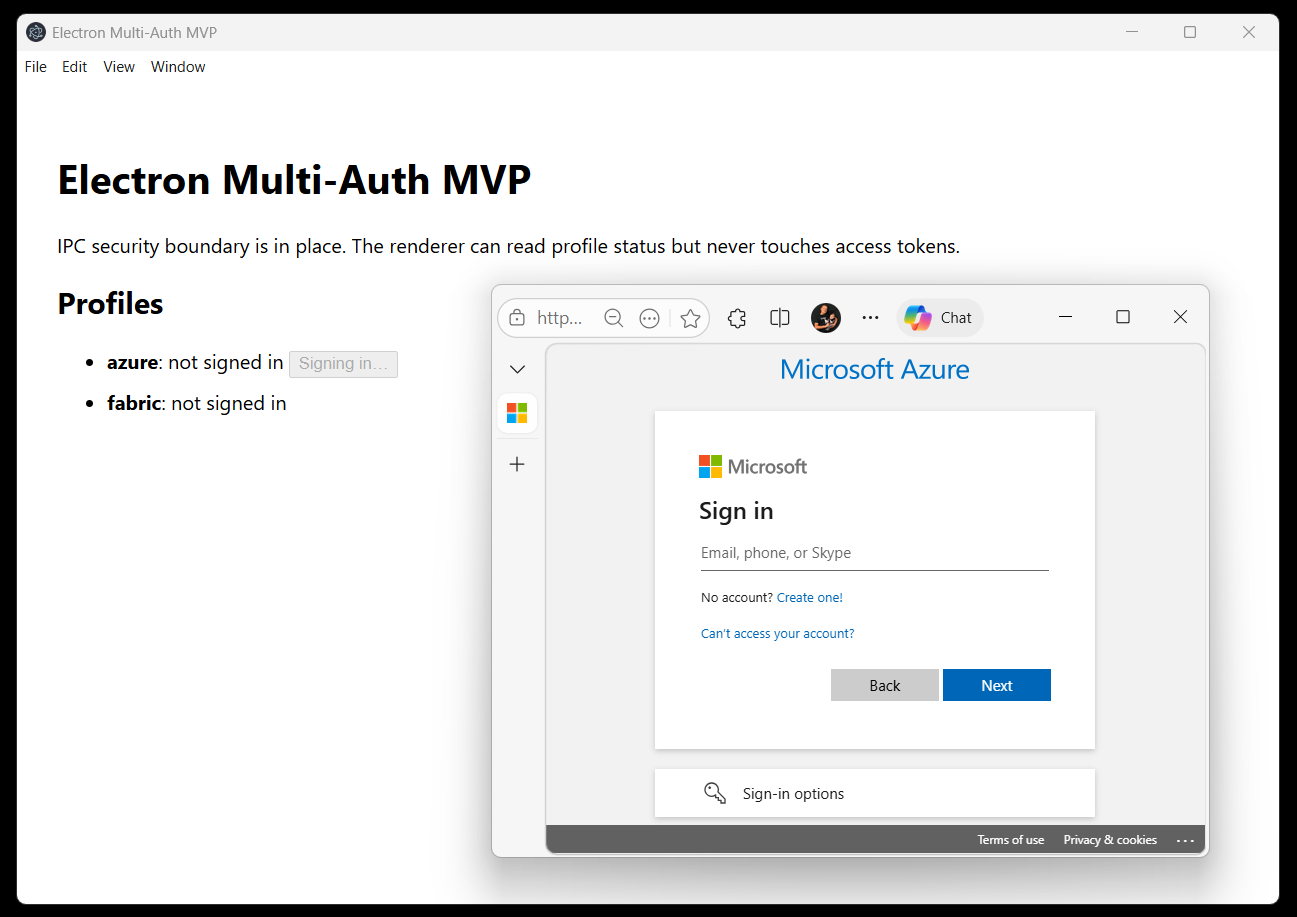Expand the vertical tabs chevron
The height and width of the screenshot is (917, 1297).
517,369
